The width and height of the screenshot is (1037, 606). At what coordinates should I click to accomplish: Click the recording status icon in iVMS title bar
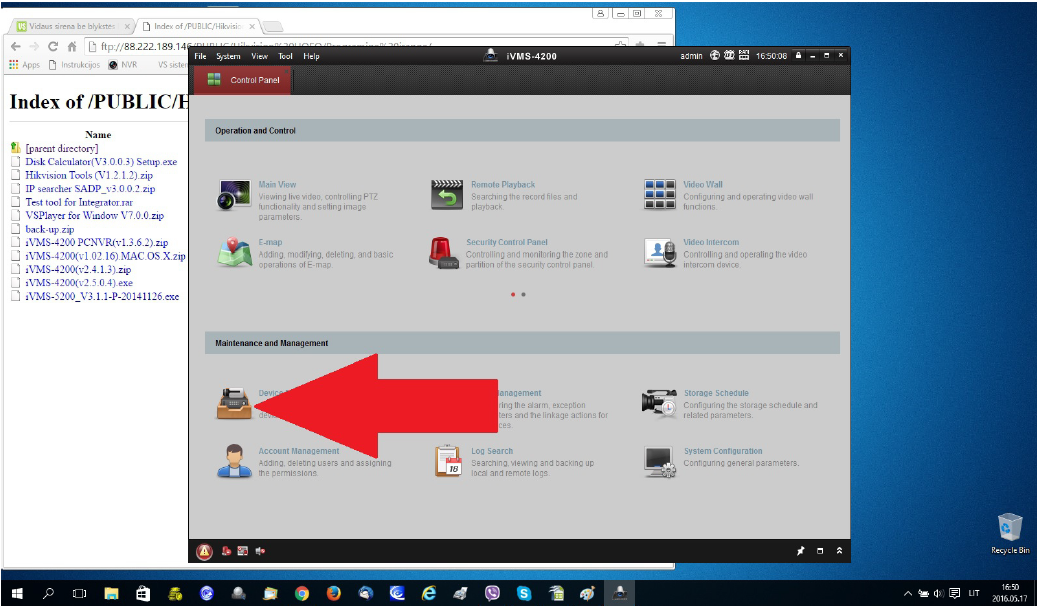(x=729, y=56)
